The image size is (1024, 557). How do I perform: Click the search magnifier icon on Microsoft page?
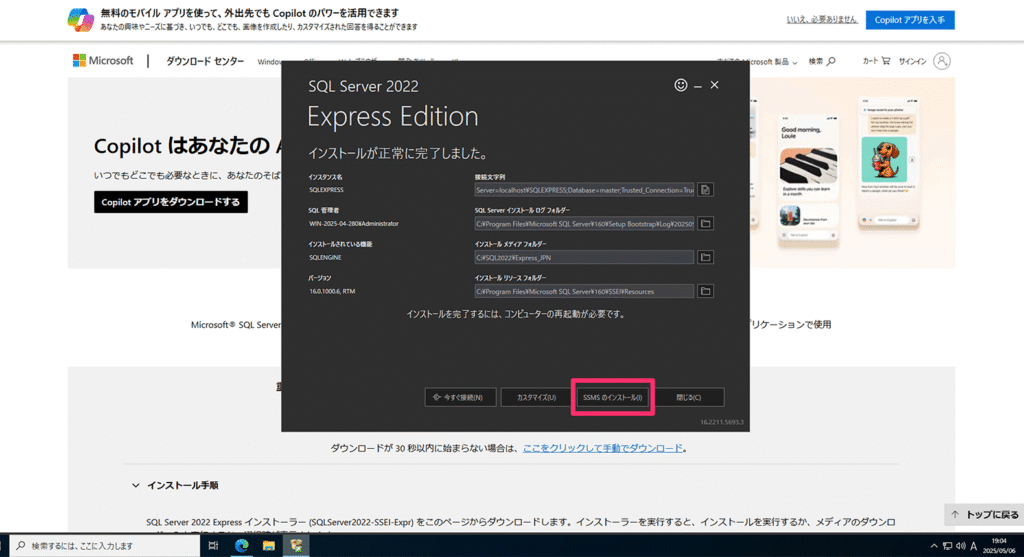click(831, 61)
